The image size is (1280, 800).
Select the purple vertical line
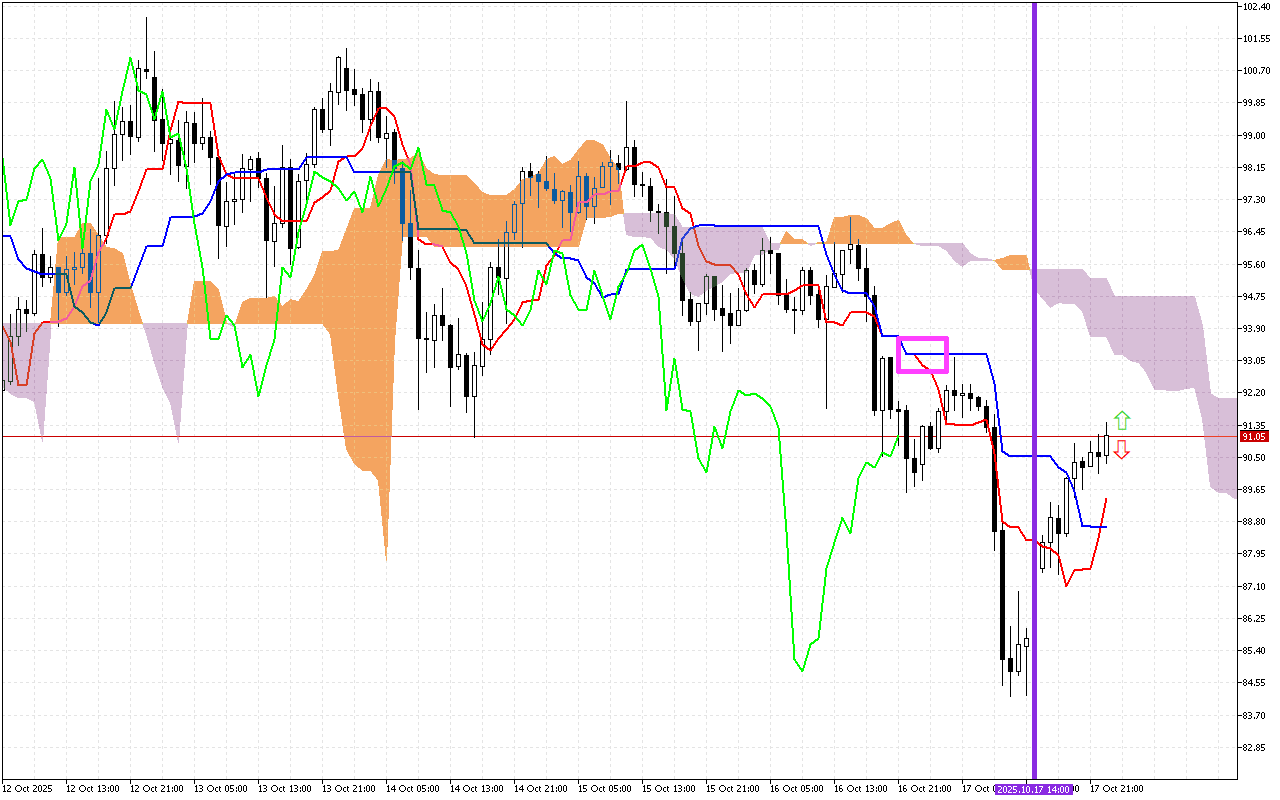tap(1034, 300)
